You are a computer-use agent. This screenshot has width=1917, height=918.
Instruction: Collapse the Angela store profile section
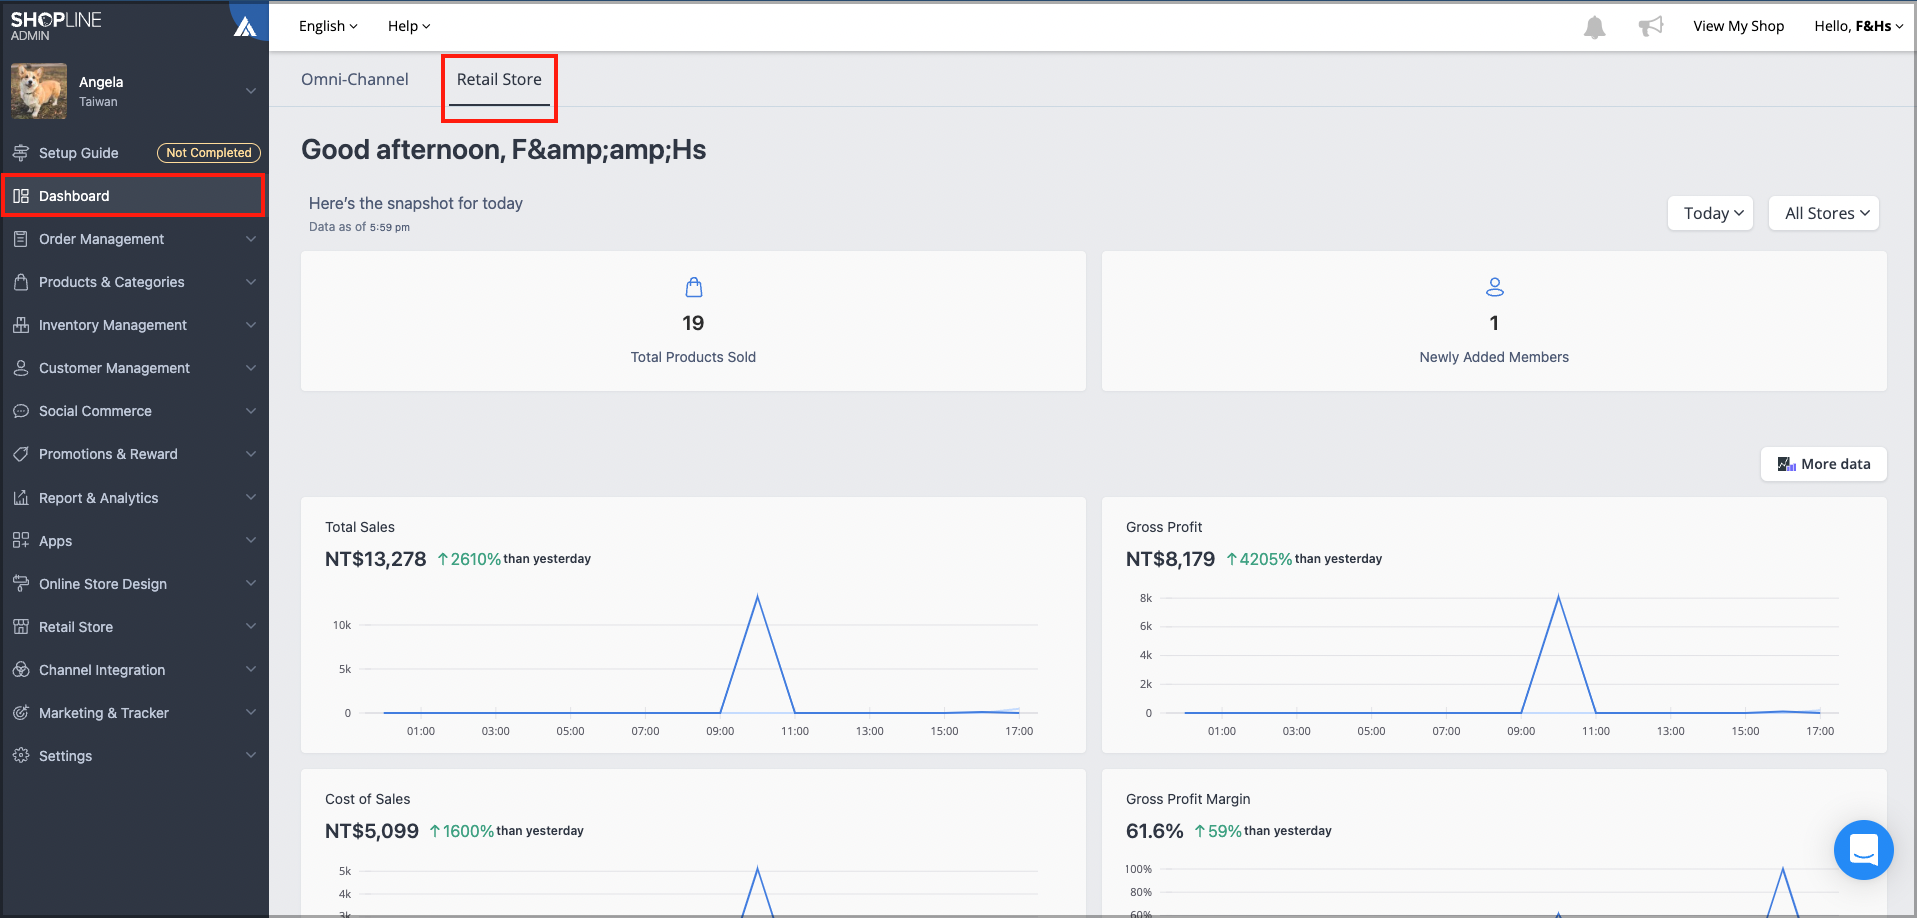(250, 90)
